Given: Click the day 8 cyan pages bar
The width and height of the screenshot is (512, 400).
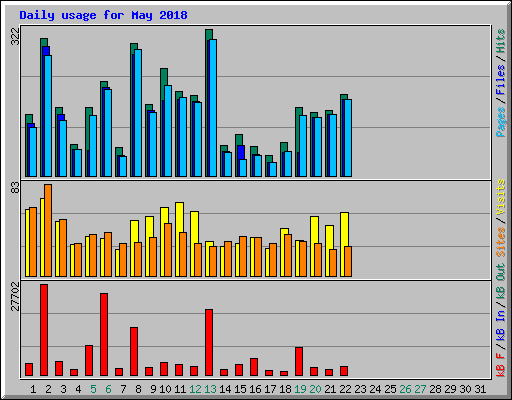Looking at the screenshot, I should [138, 113].
